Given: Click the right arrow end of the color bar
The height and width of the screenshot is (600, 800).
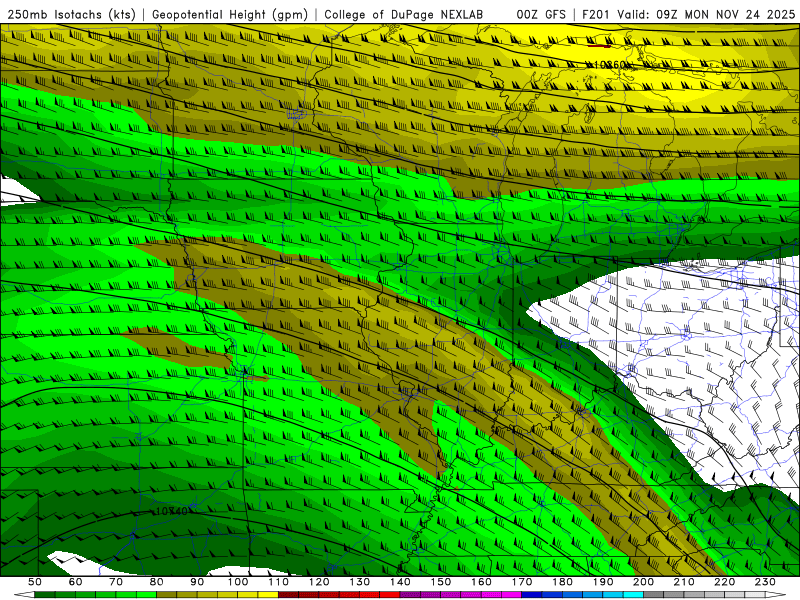Looking at the screenshot, I should pos(776,595).
